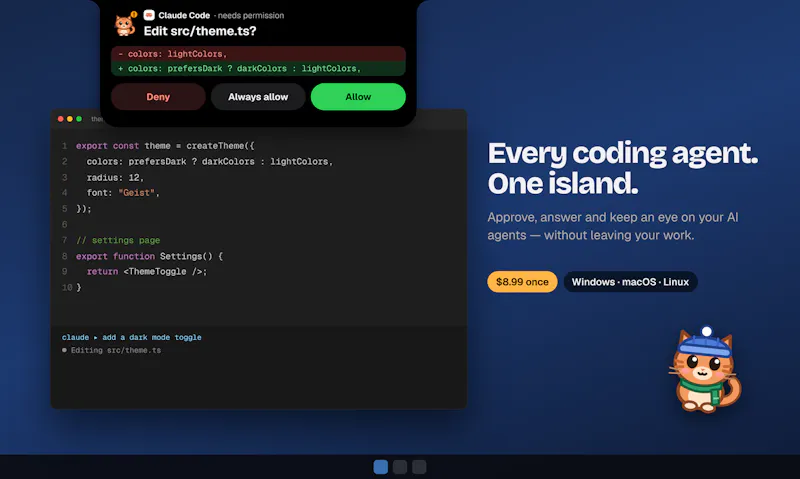
Task: Click the green maximize dot of editor window
Action: (79, 119)
